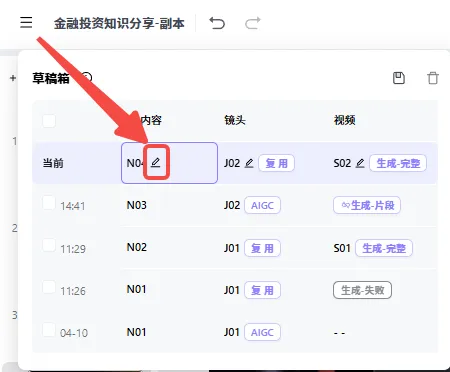
Task: Select N02 content cell
Action: click(x=136, y=247)
